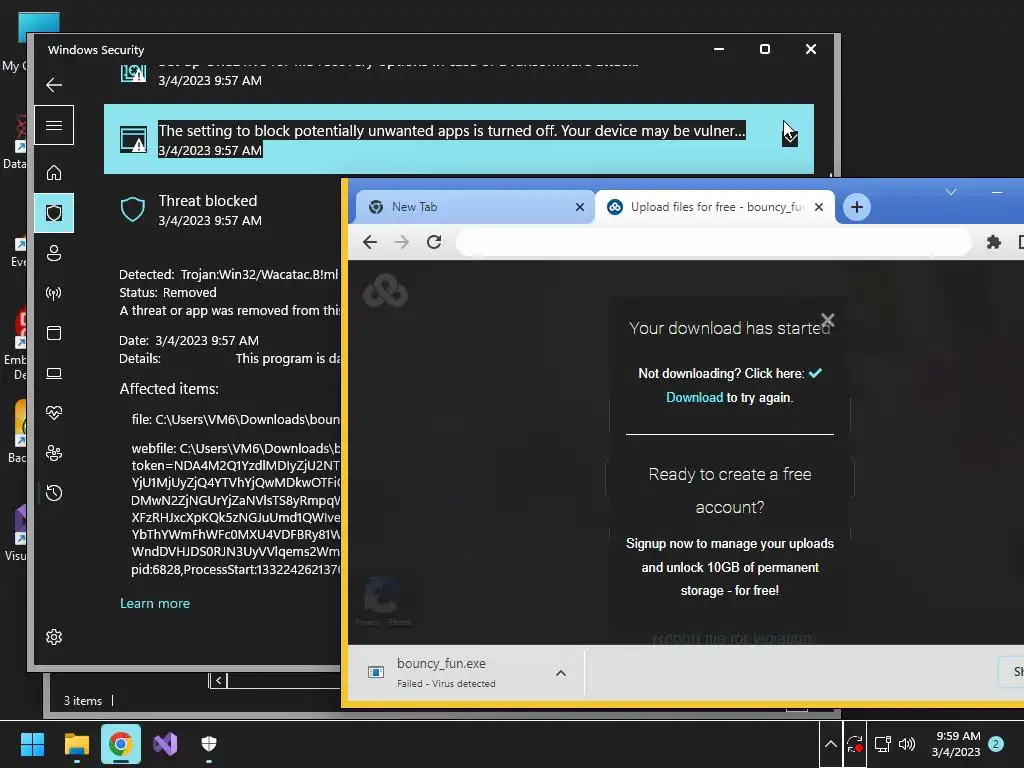The width and height of the screenshot is (1024, 768).
Task: Close the New Tab tab
Action: click(579, 207)
